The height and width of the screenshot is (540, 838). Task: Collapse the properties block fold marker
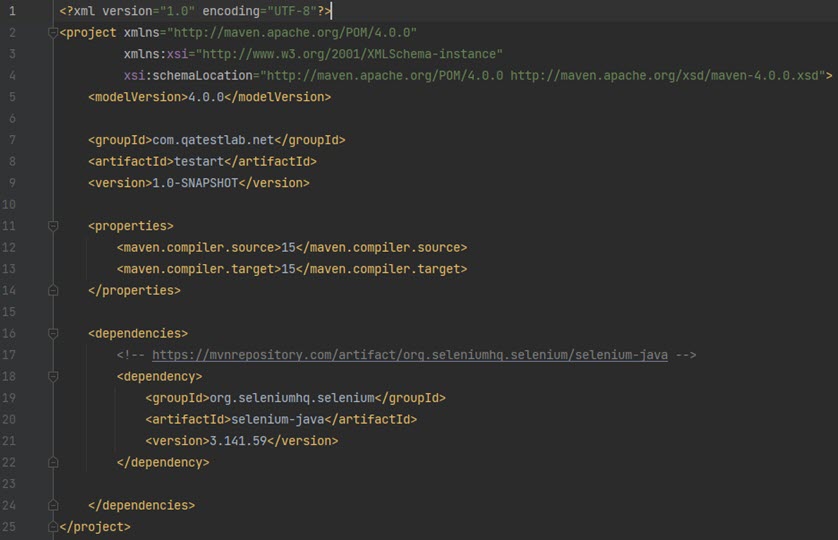click(x=53, y=226)
